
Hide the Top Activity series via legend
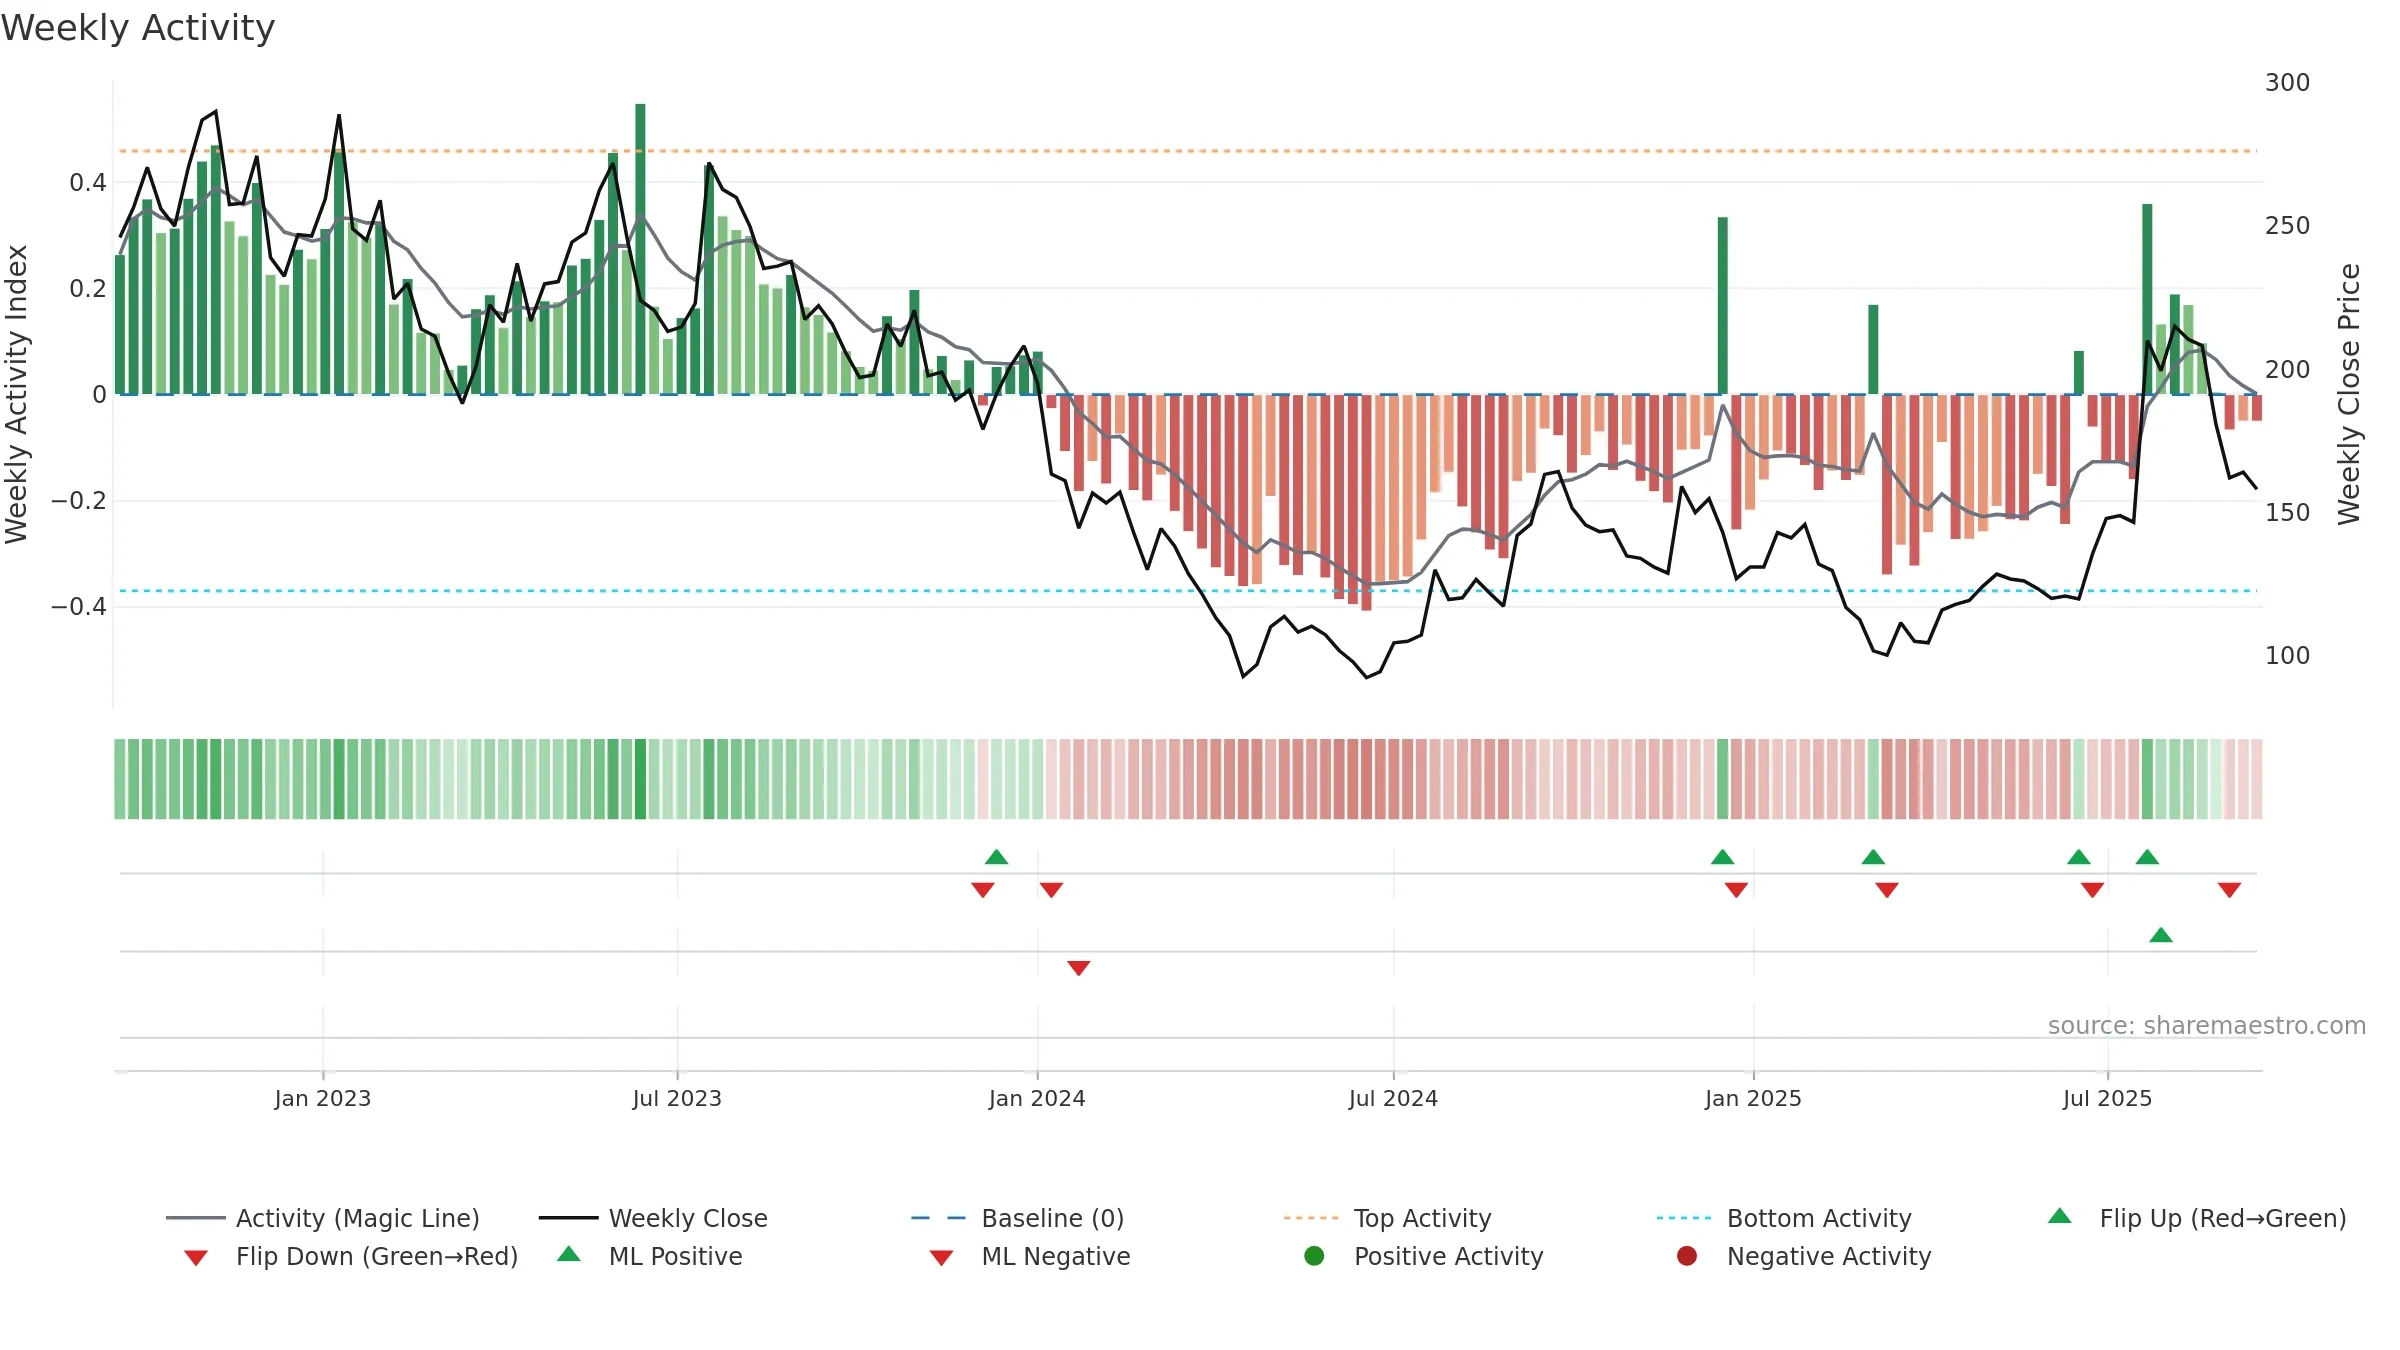pyautogui.click(x=1387, y=1218)
